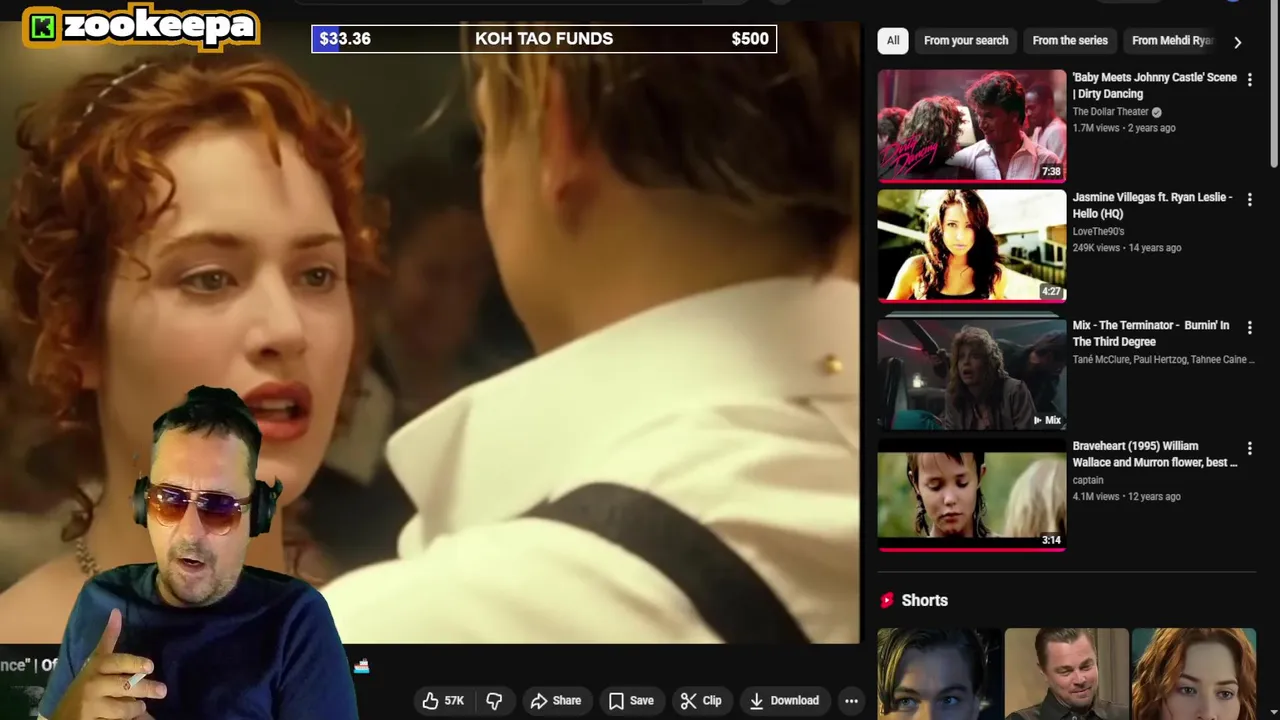This screenshot has height=720, width=1280.
Task: Open Jasmine Villegas Hello thumbnail
Action: click(x=972, y=245)
